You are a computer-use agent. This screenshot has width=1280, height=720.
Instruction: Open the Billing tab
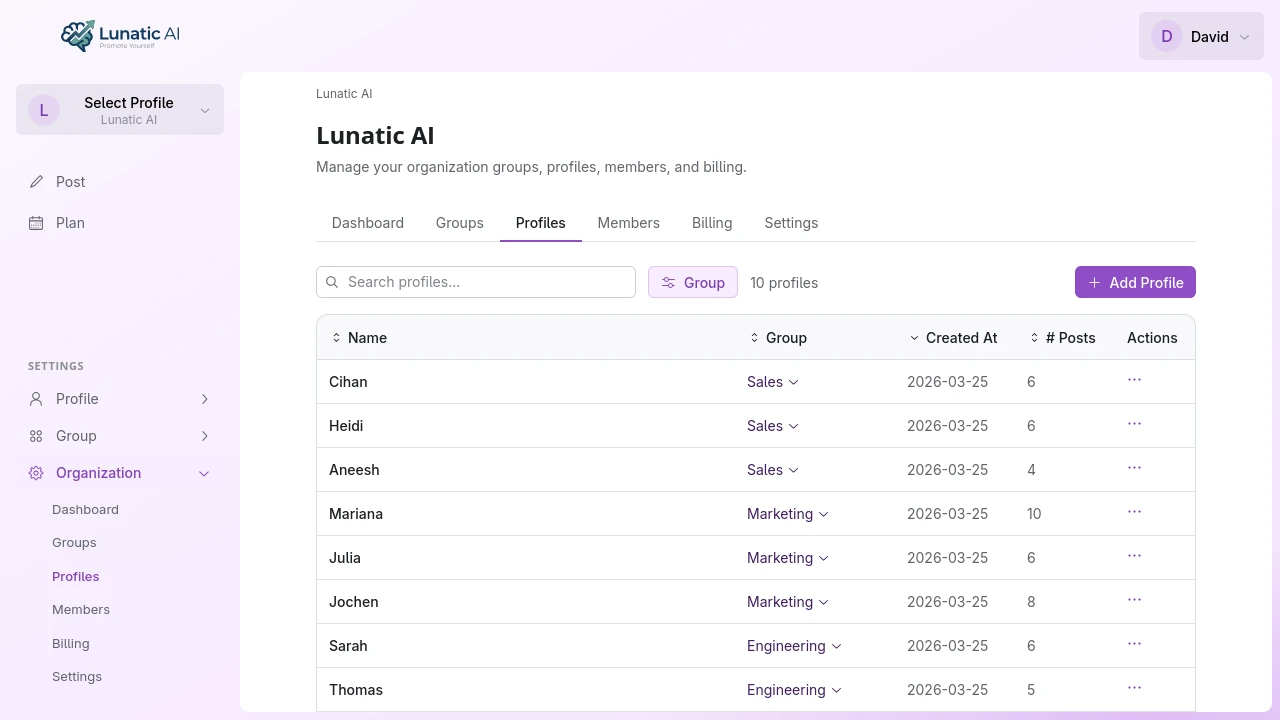[712, 223]
